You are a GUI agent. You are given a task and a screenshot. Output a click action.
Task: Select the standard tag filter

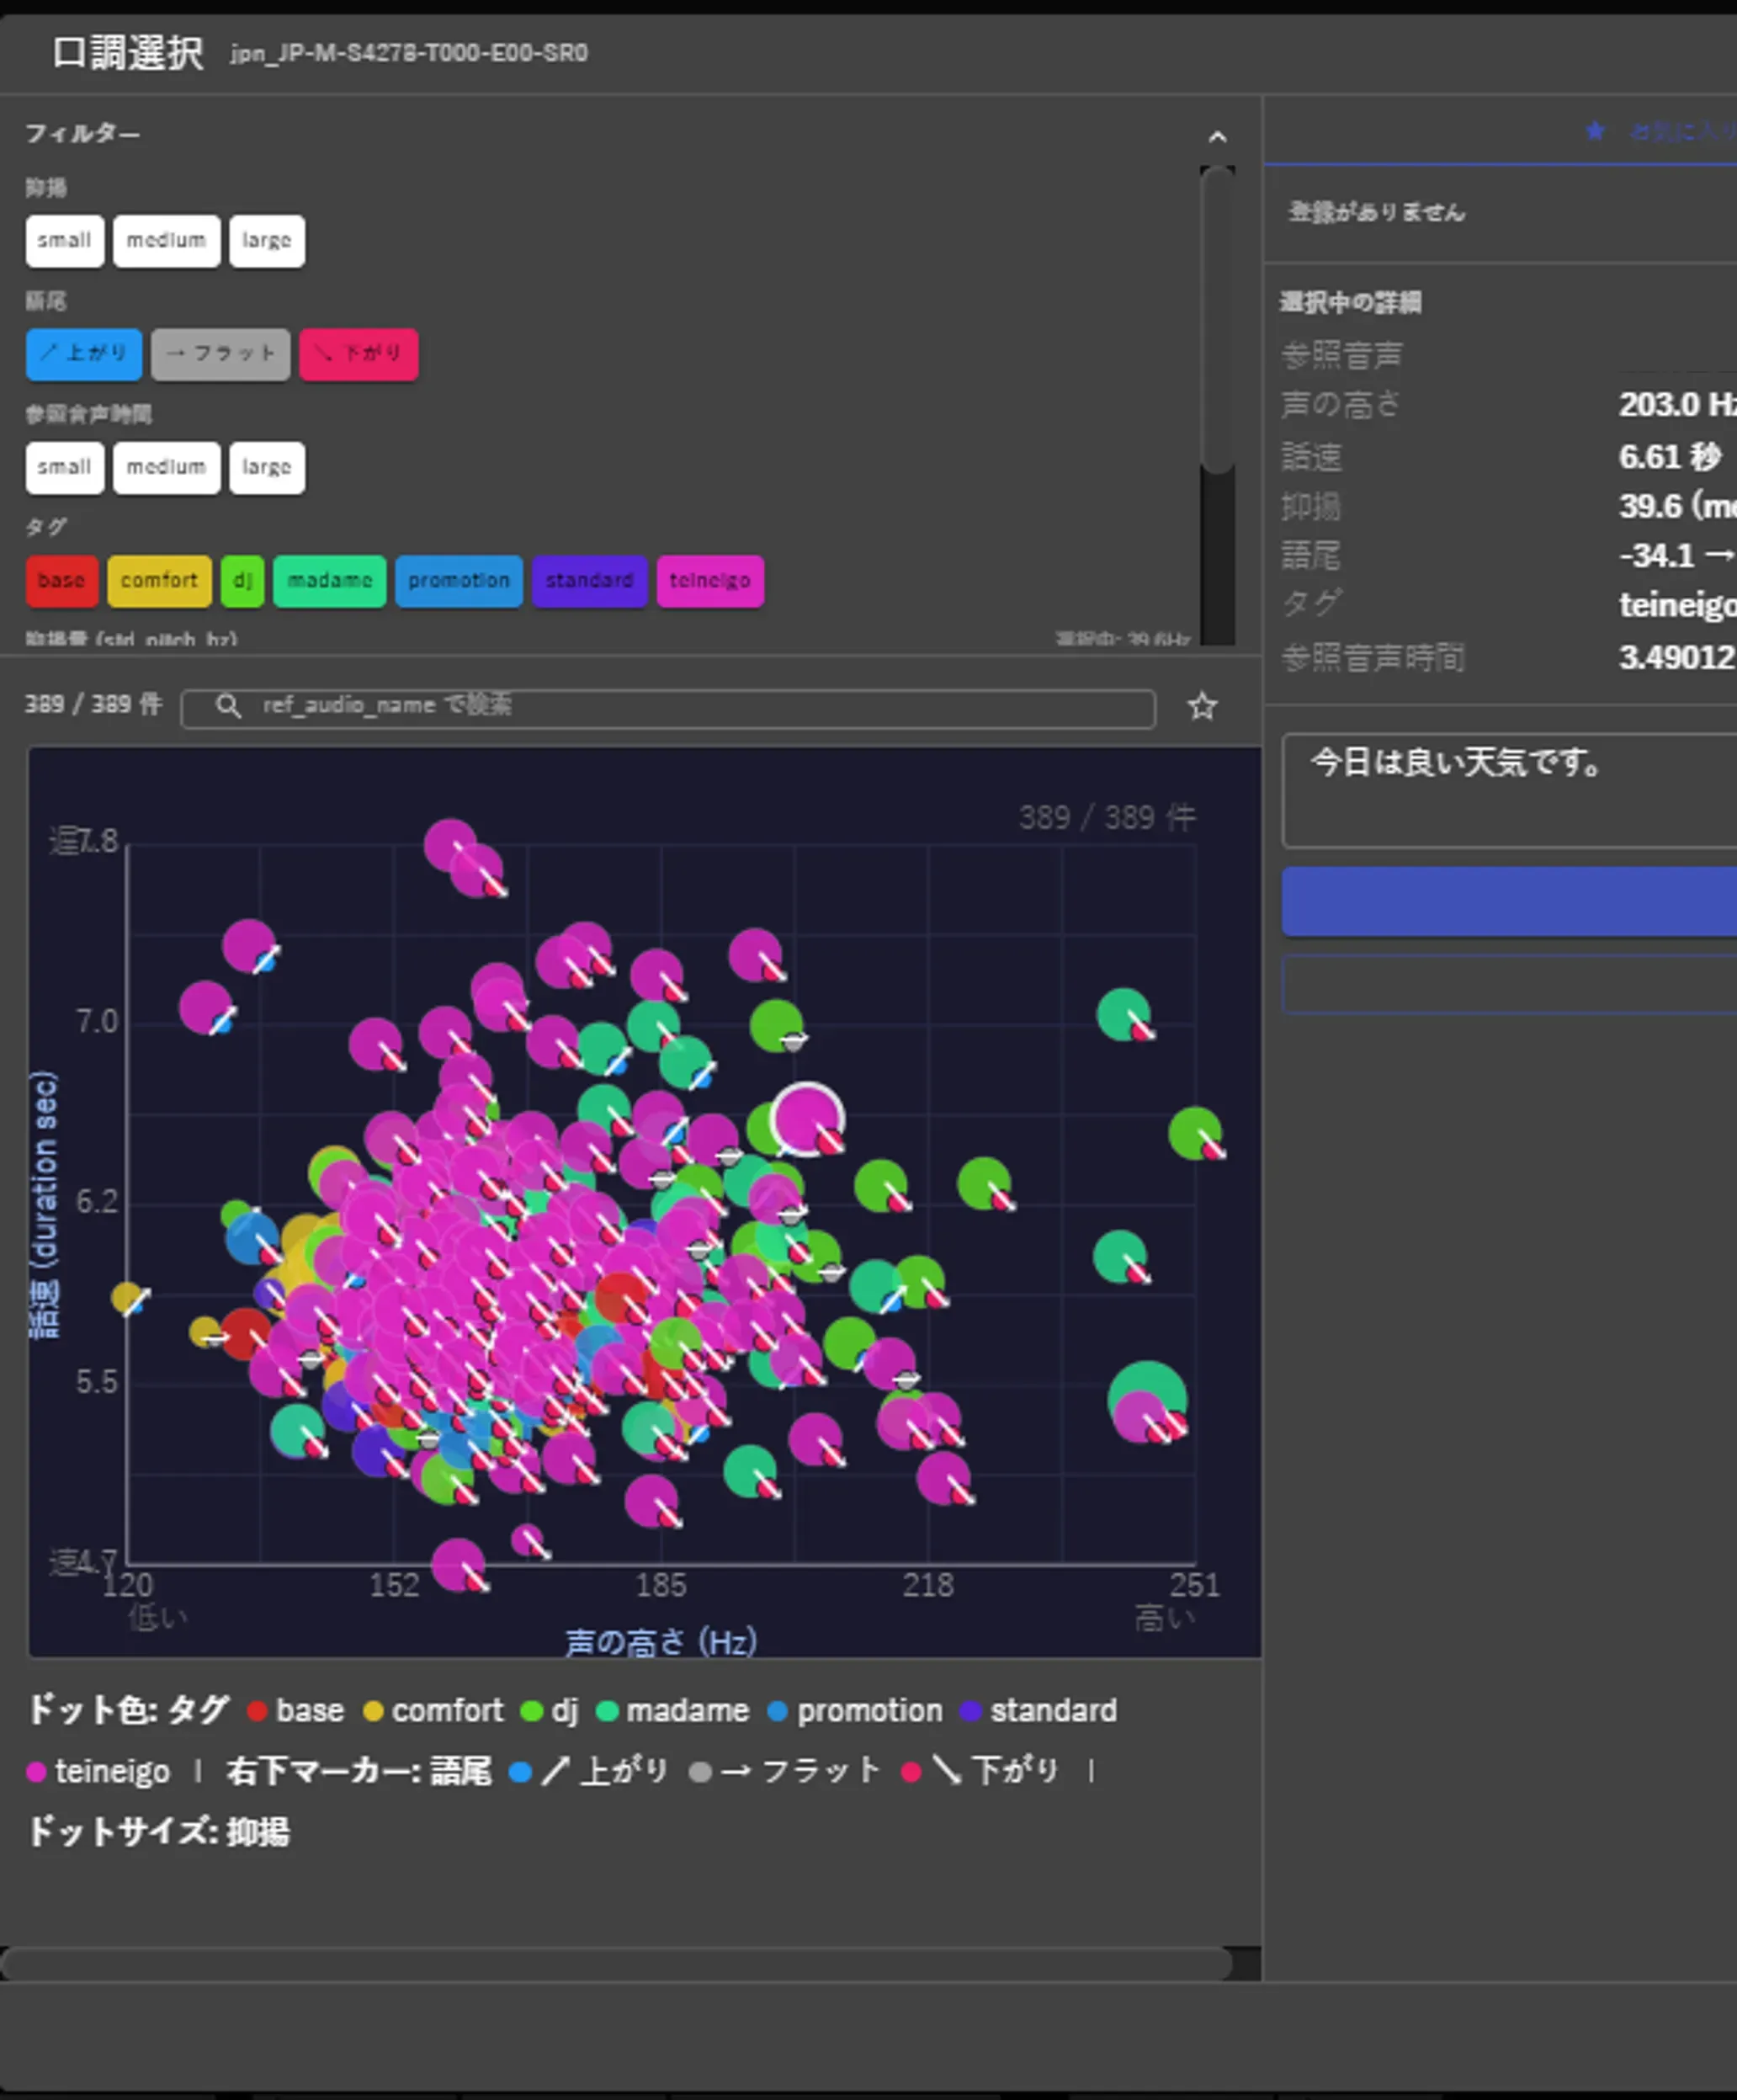tap(589, 581)
